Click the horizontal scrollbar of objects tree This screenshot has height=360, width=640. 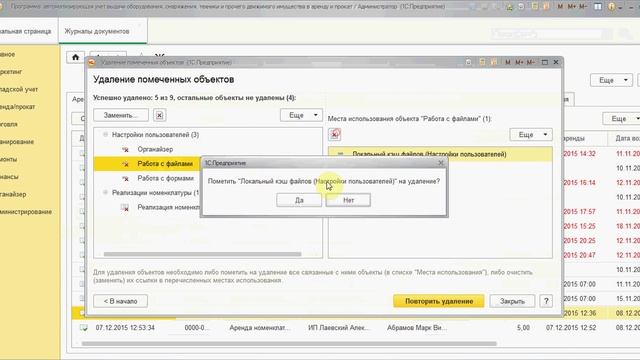coord(202,254)
